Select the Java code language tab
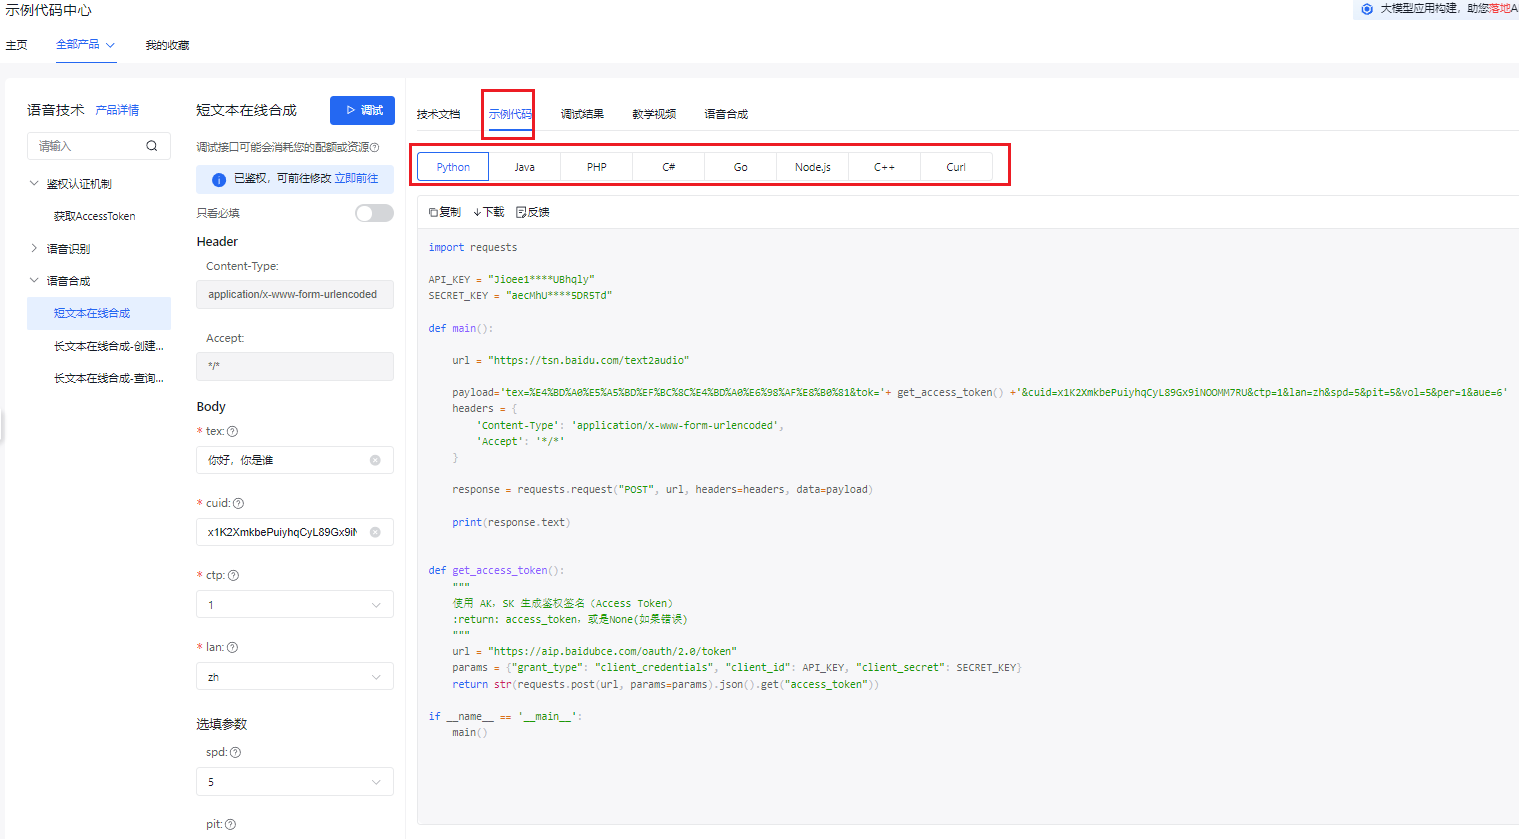The height and width of the screenshot is (839, 1519). click(x=525, y=167)
